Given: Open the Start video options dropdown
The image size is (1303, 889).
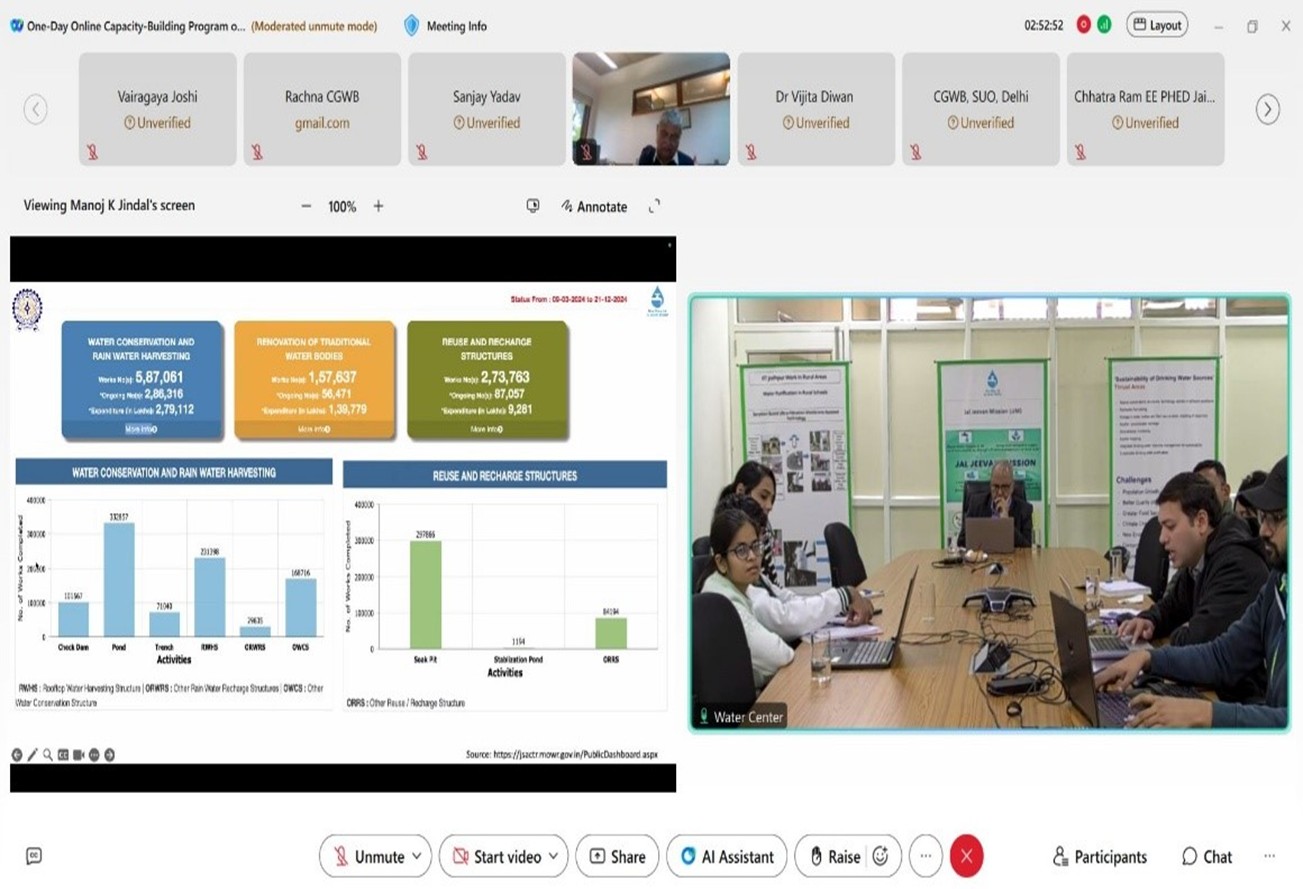Looking at the screenshot, I should point(551,856).
